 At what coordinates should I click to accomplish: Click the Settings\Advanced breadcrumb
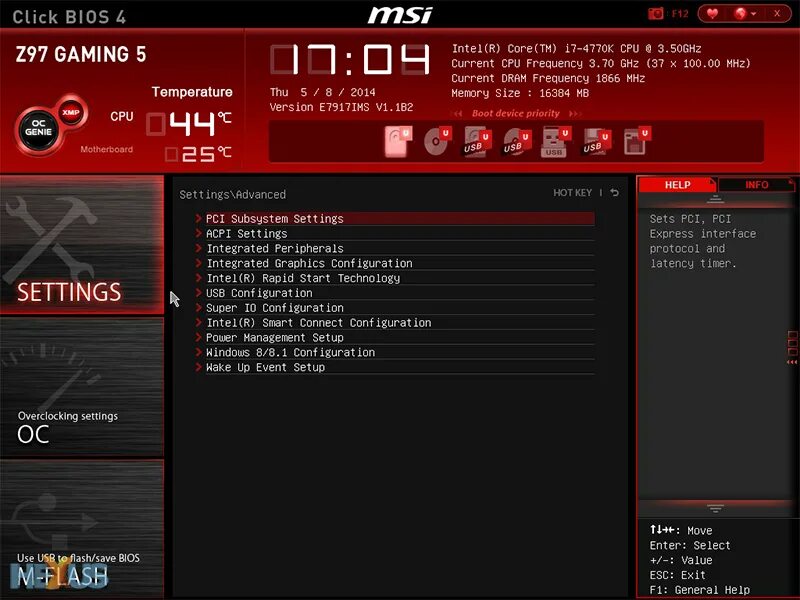tap(233, 194)
